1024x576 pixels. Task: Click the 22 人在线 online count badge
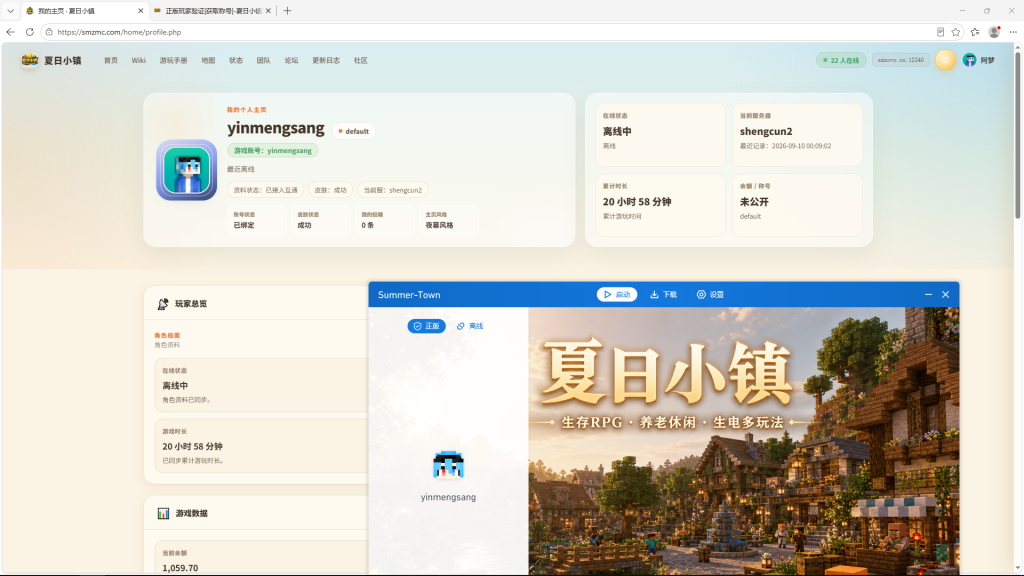[x=841, y=60]
